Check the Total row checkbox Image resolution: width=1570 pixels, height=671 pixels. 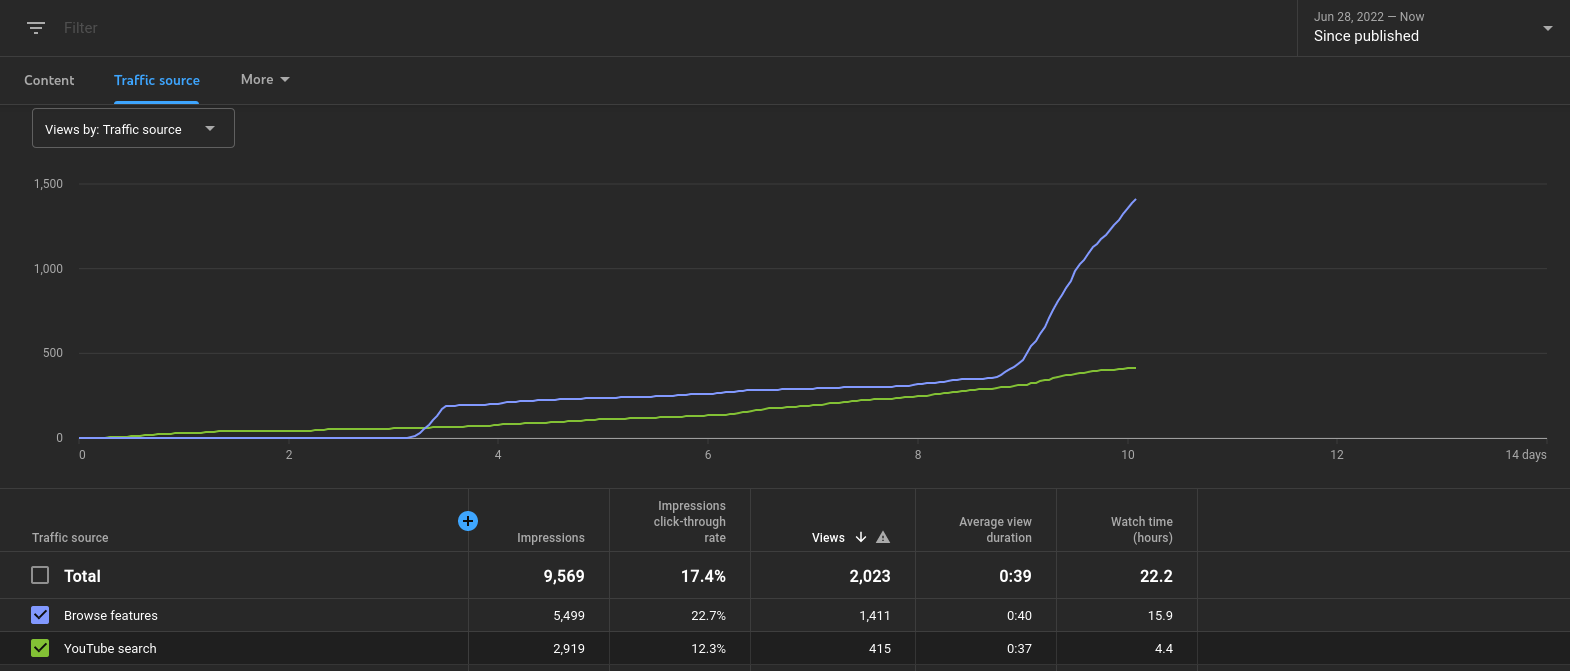(40, 575)
